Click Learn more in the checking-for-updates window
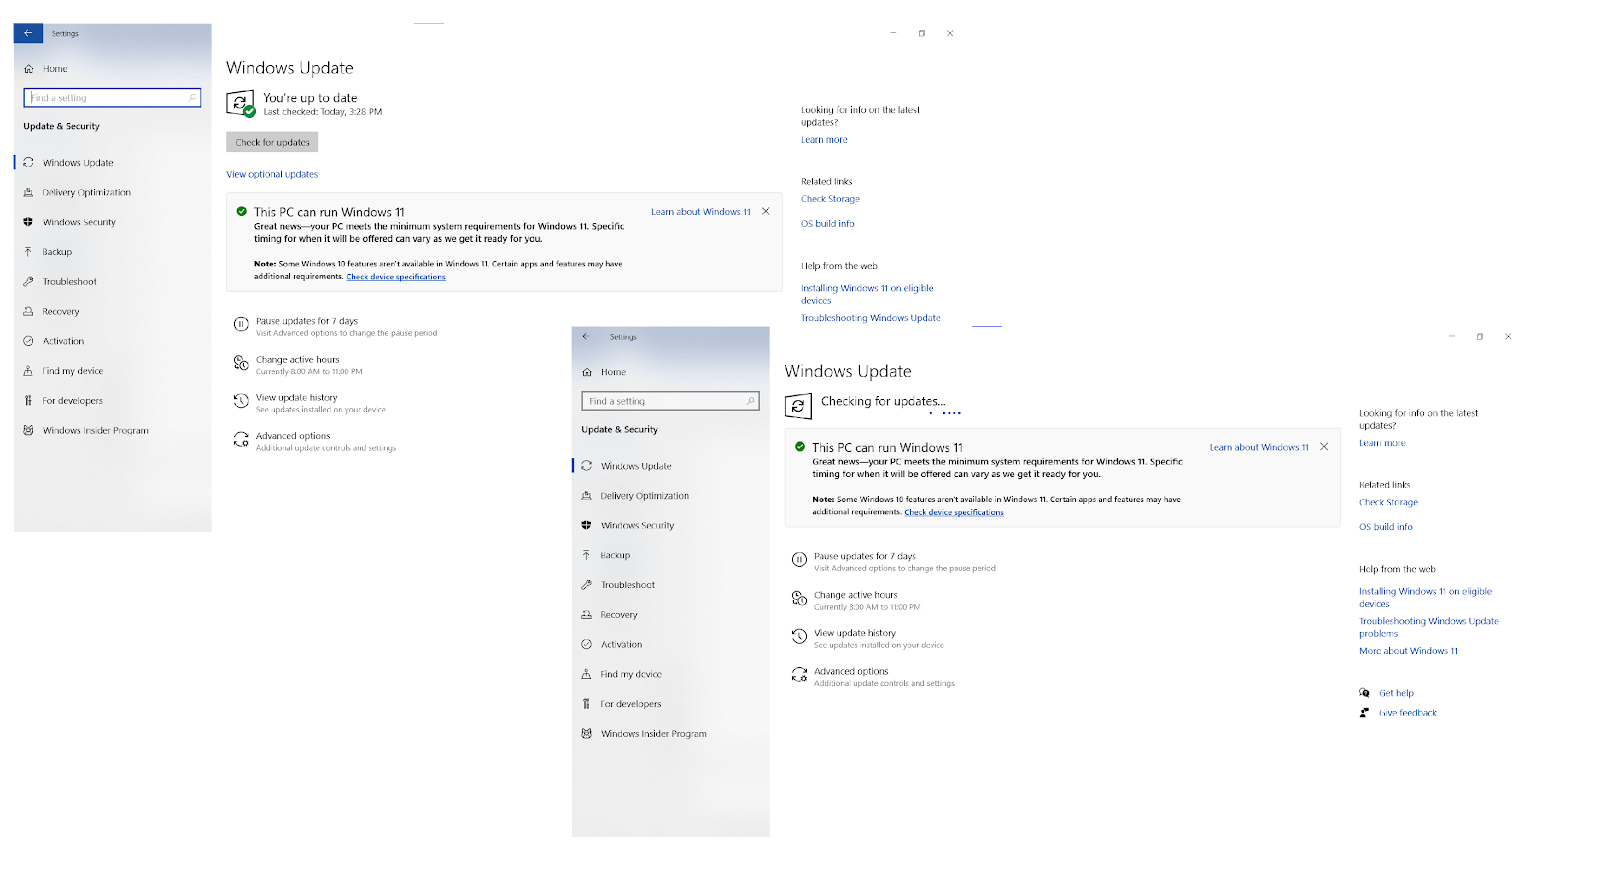1600x888 pixels. pos(1382,443)
